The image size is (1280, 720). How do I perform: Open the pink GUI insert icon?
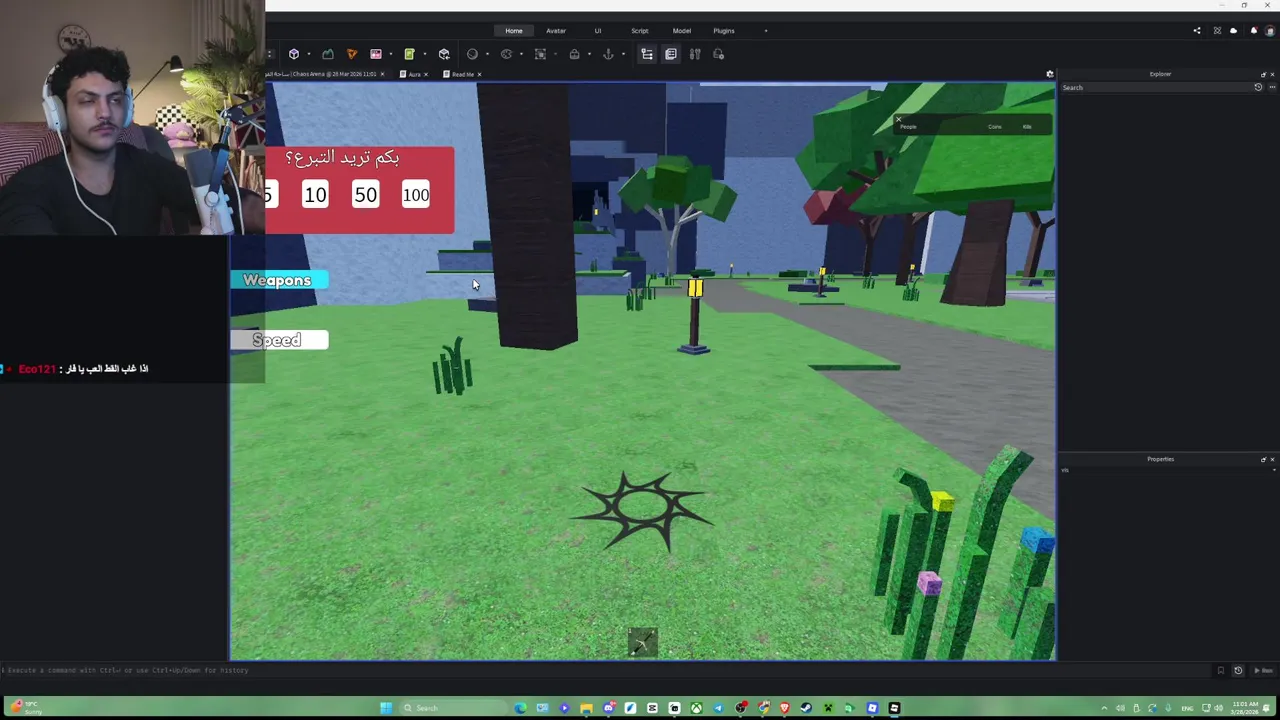tap(376, 54)
